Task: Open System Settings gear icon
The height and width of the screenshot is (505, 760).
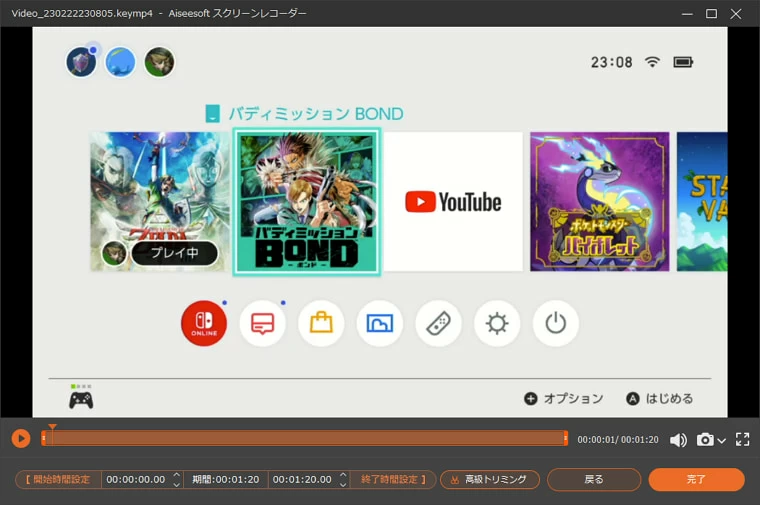Action: pyautogui.click(x=497, y=323)
